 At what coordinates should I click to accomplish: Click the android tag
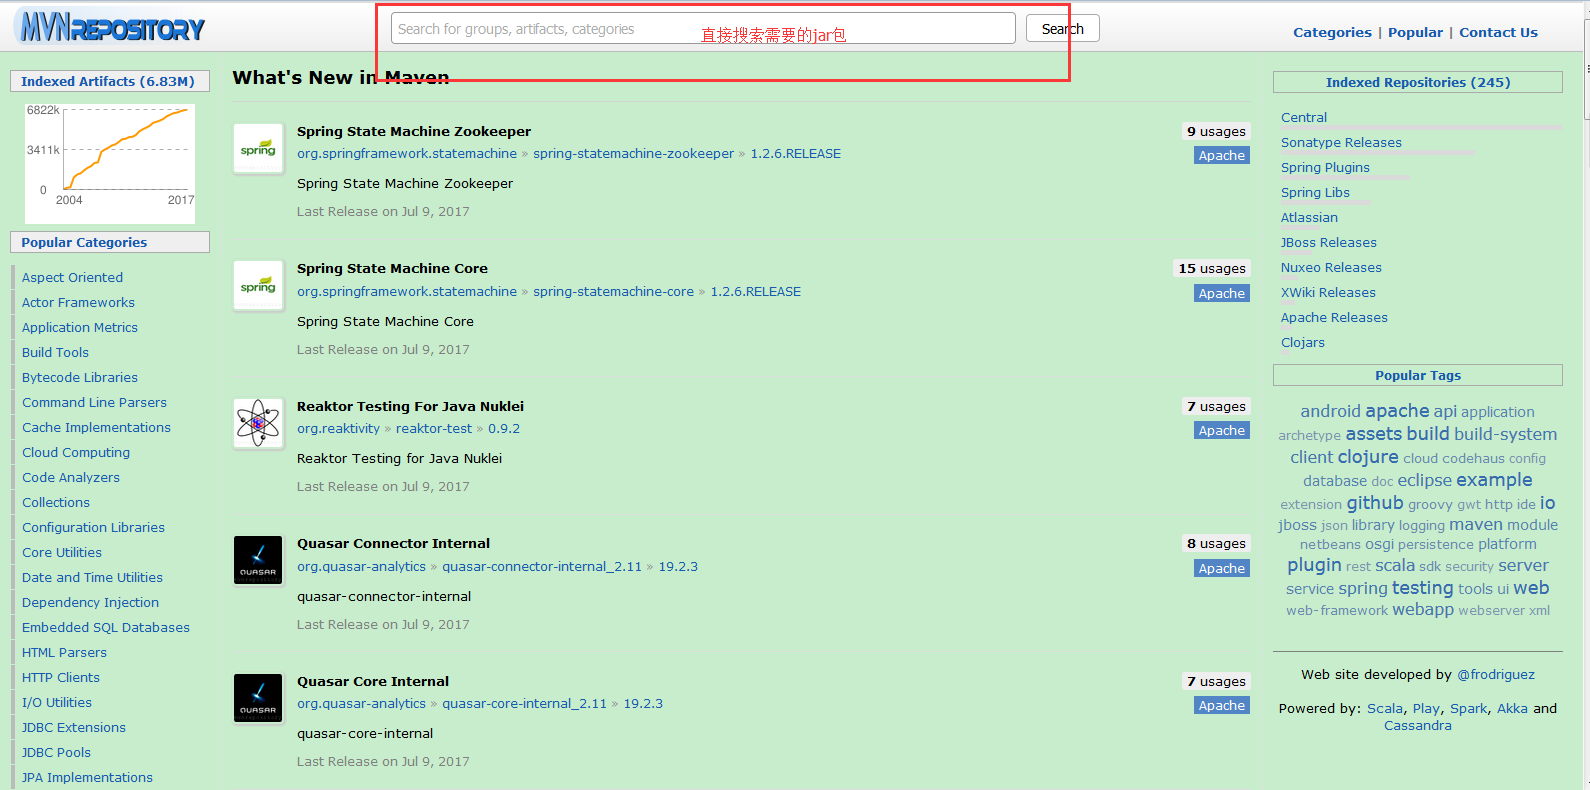[1330, 411]
